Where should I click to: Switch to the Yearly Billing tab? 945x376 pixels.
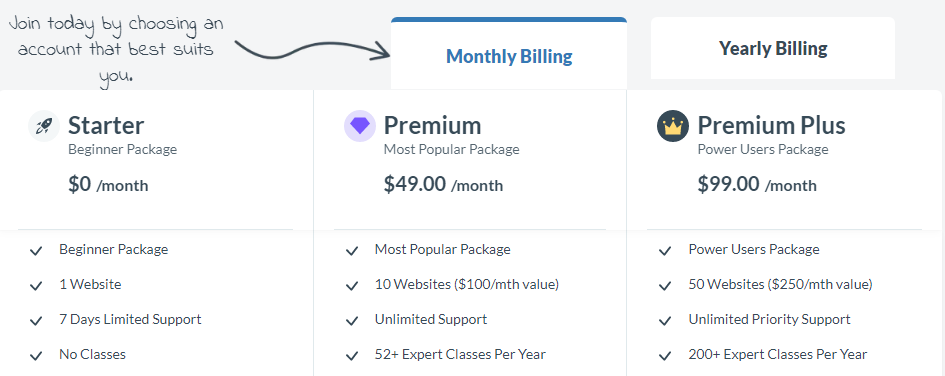coord(773,48)
